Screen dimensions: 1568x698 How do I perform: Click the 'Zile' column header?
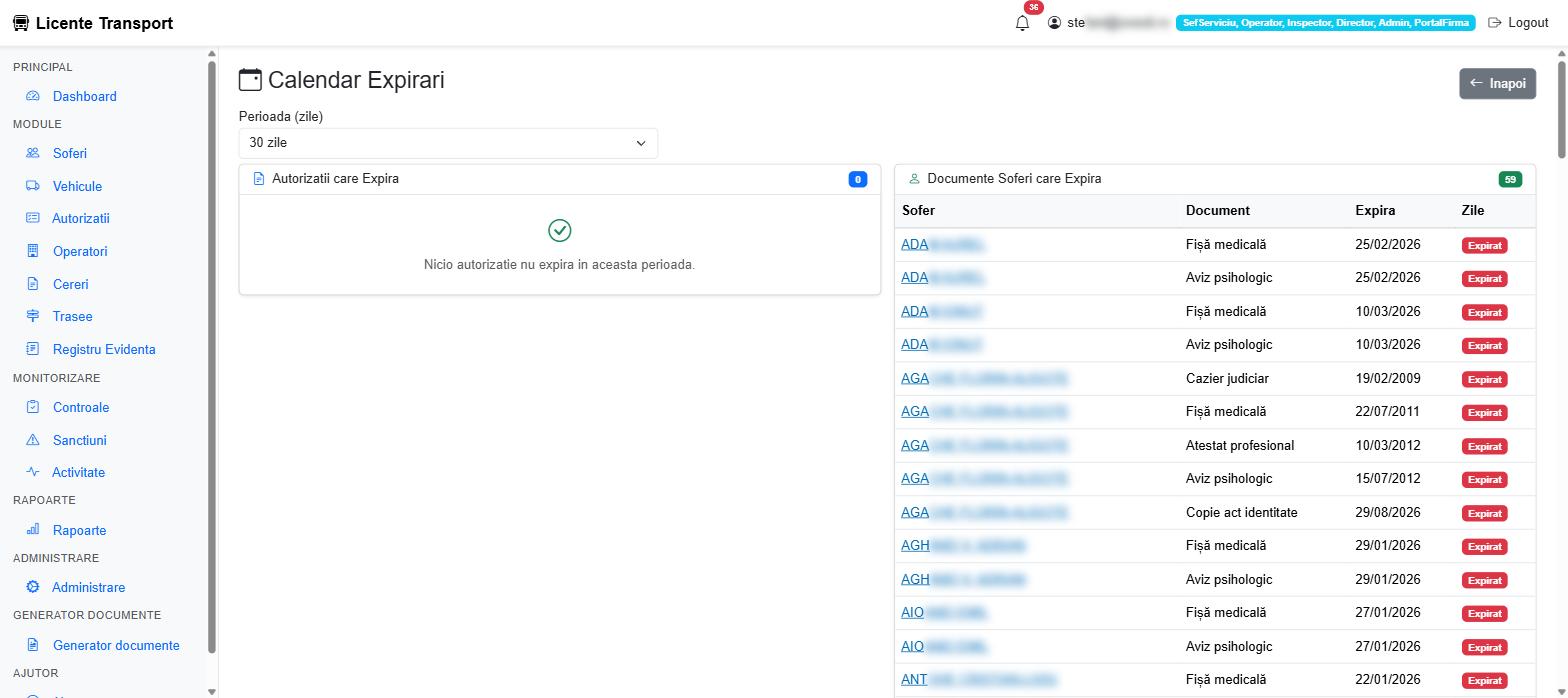point(1472,211)
